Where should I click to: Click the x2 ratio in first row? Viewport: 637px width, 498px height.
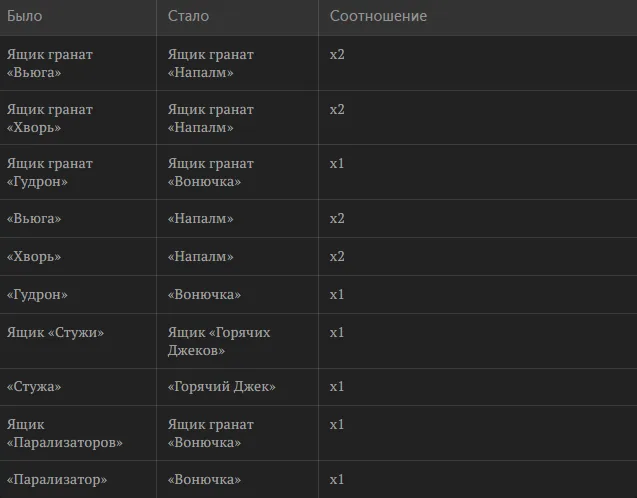coord(337,54)
